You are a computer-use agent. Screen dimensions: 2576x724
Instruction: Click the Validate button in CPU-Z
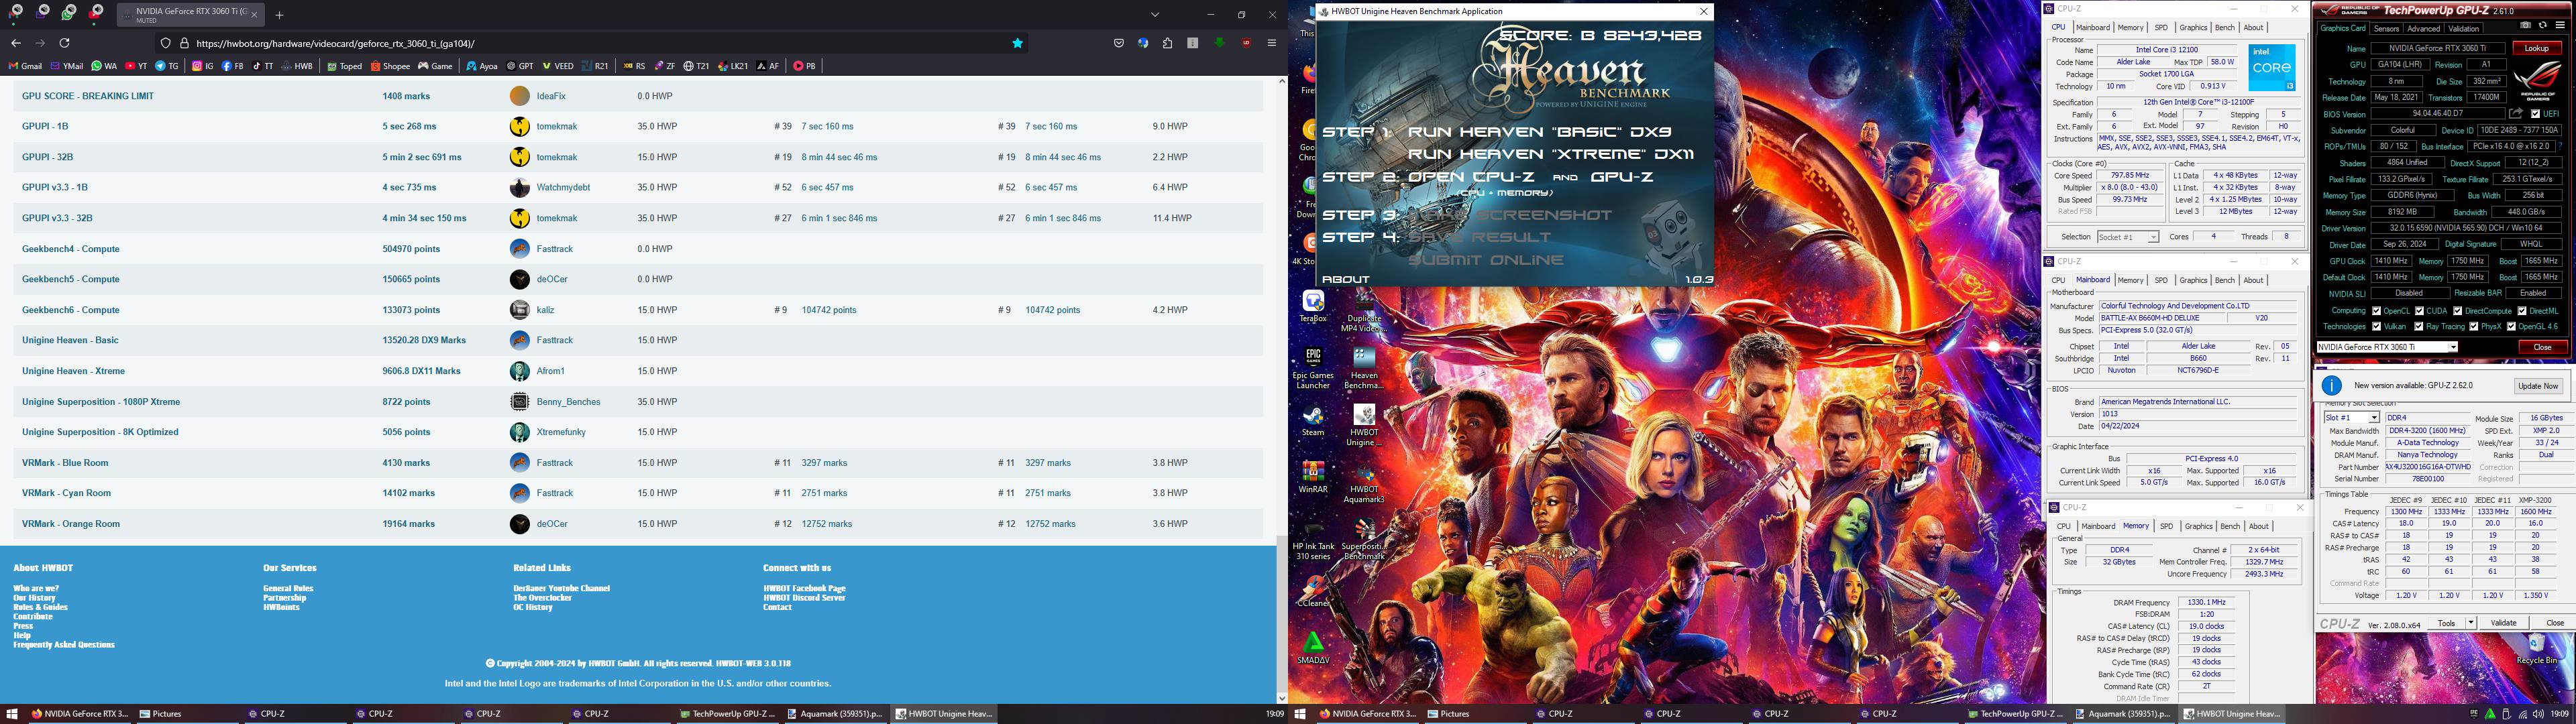[2503, 623]
